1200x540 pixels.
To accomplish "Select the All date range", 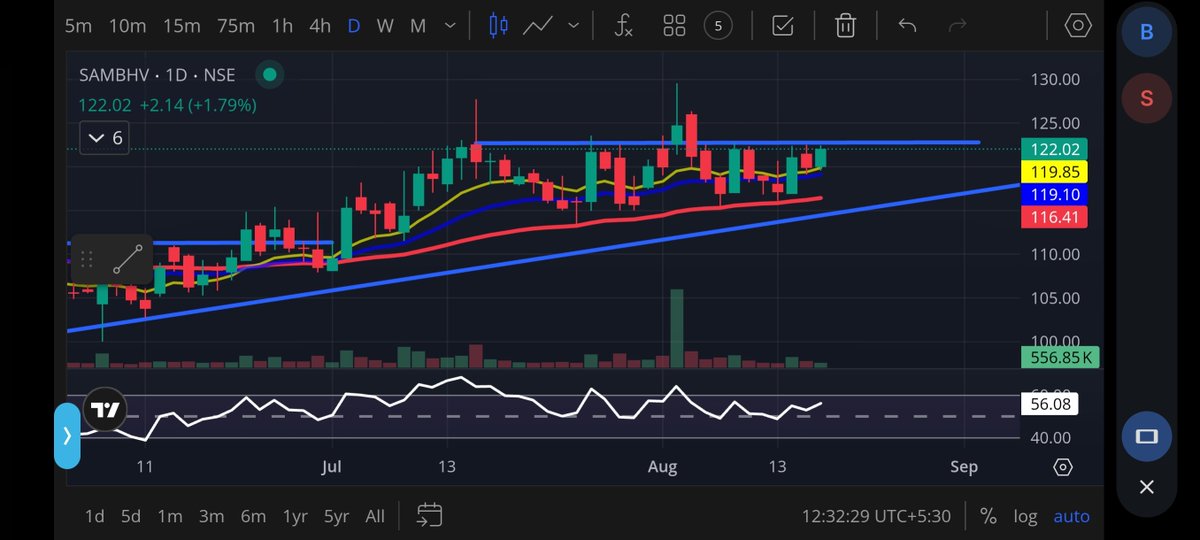I will [375, 516].
